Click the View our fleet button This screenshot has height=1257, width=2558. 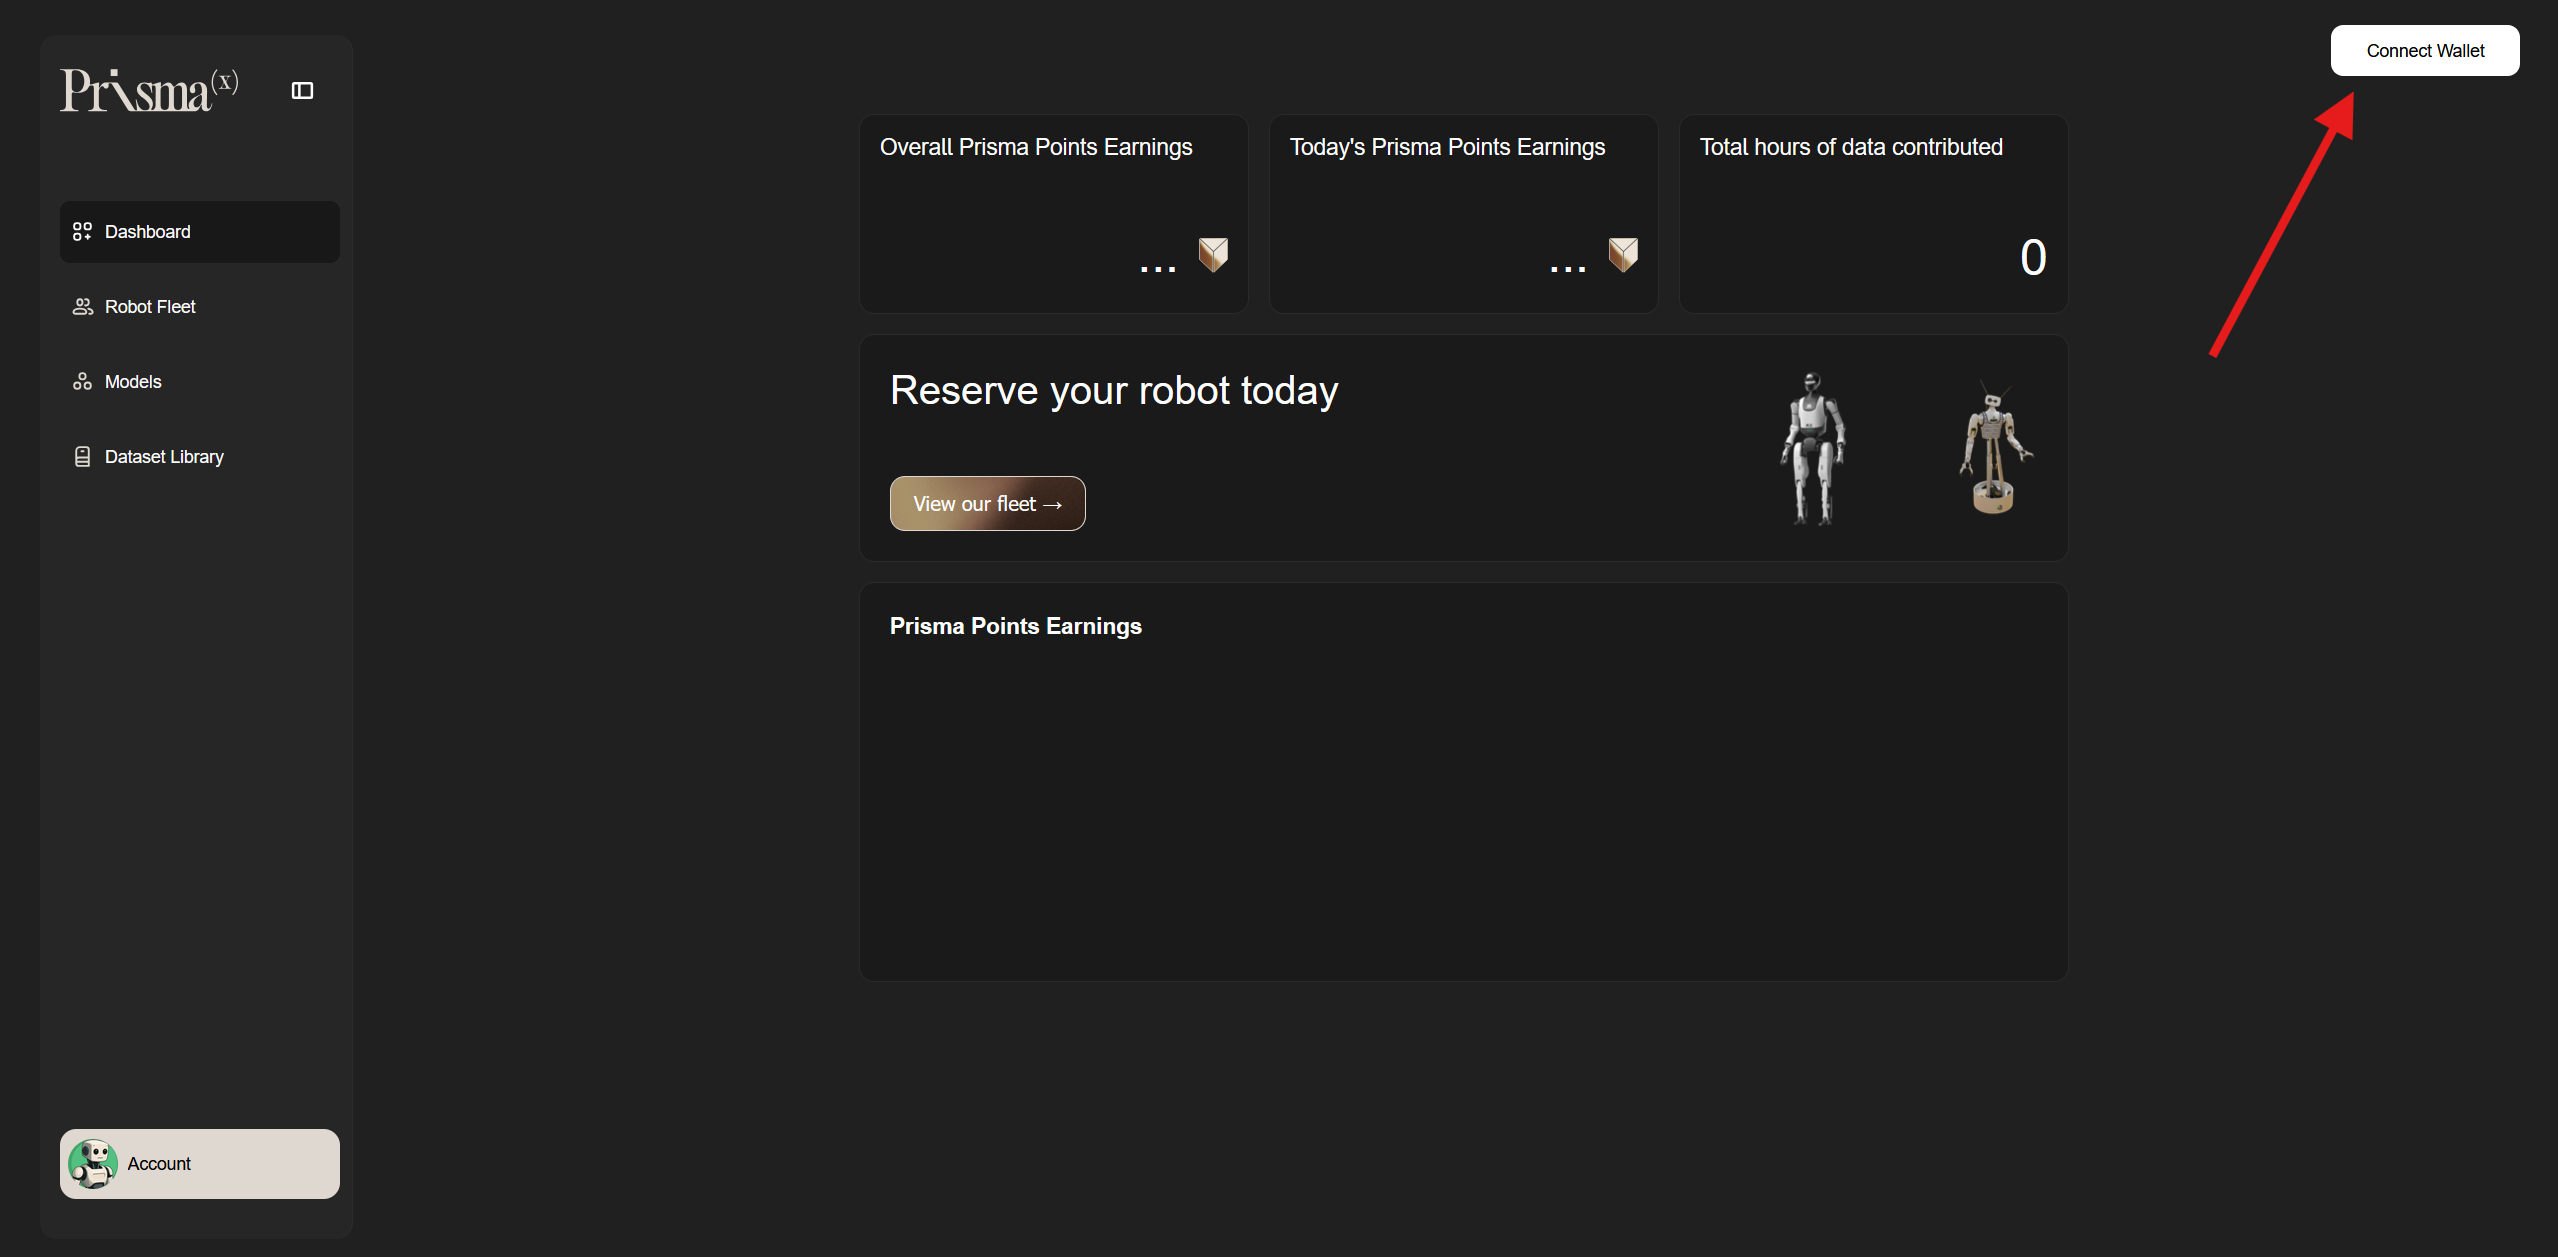pos(987,504)
